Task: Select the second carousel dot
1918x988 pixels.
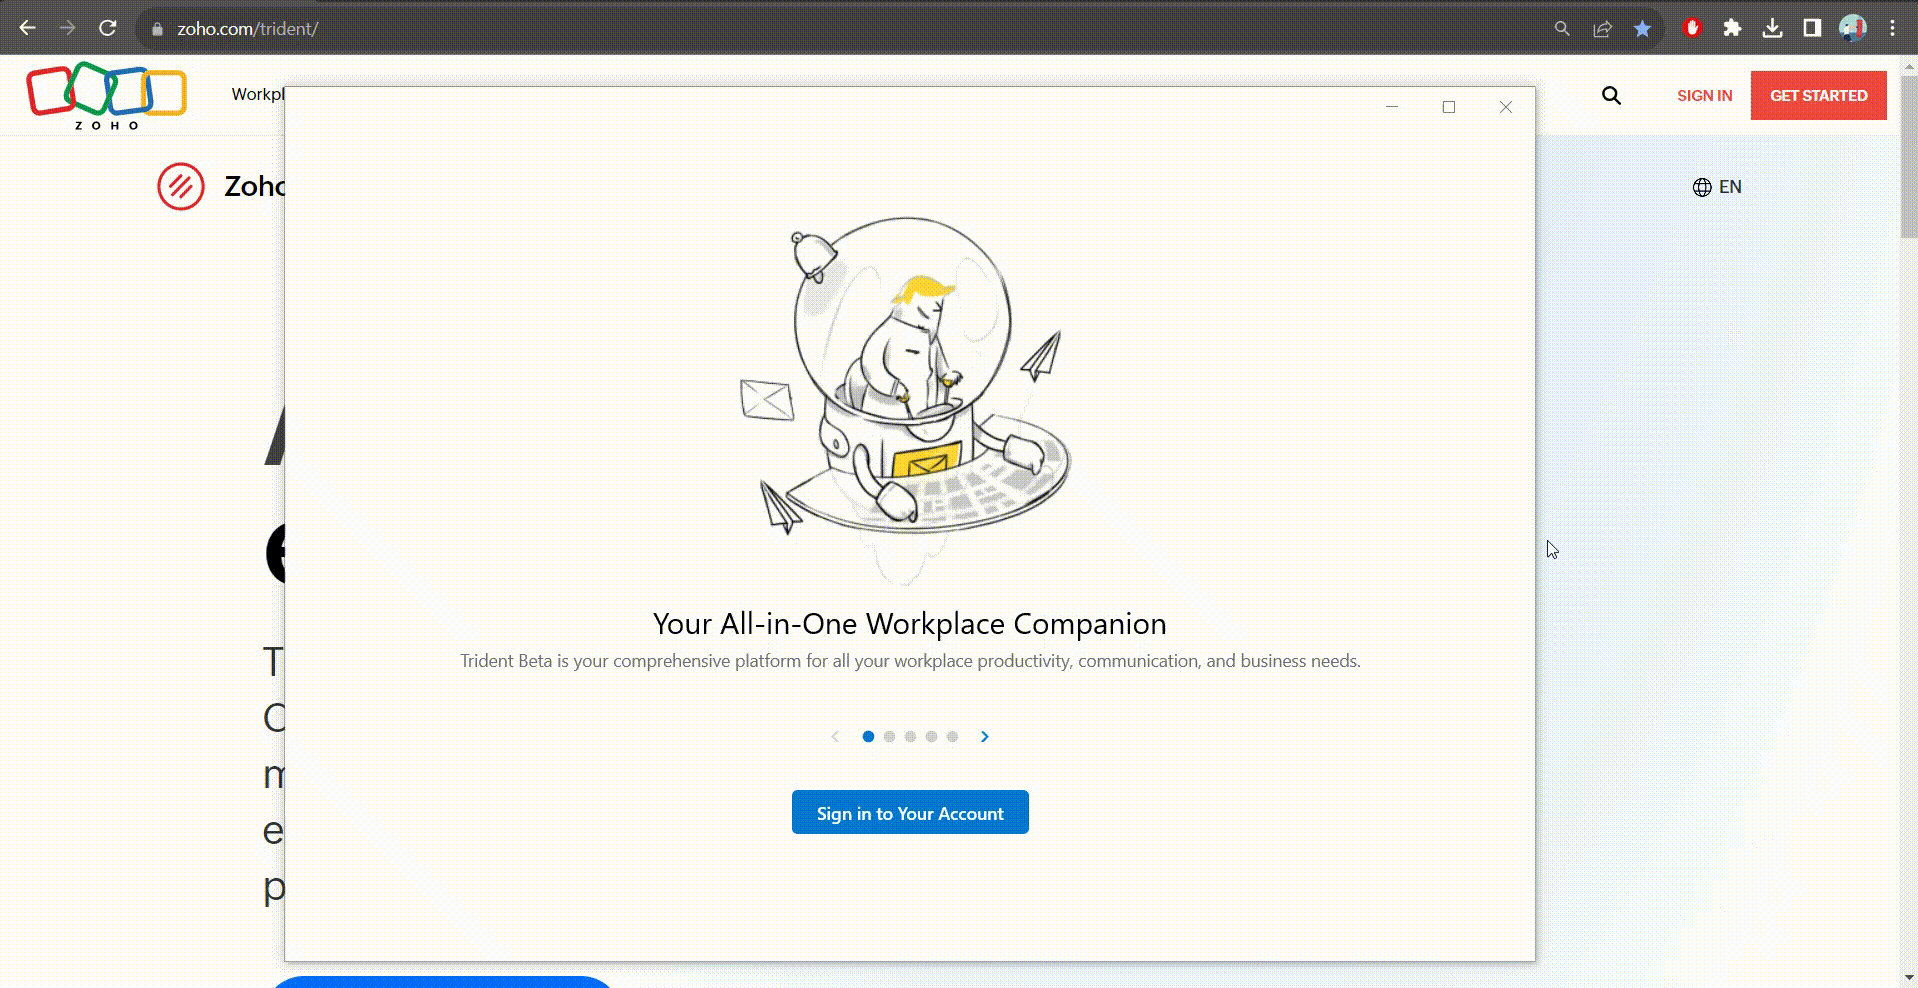Action: click(x=889, y=737)
